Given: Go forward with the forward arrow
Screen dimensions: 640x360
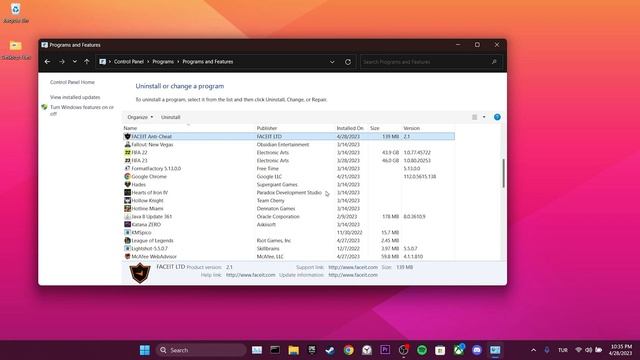Looking at the screenshot, I should pyautogui.click(x=62, y=62).
